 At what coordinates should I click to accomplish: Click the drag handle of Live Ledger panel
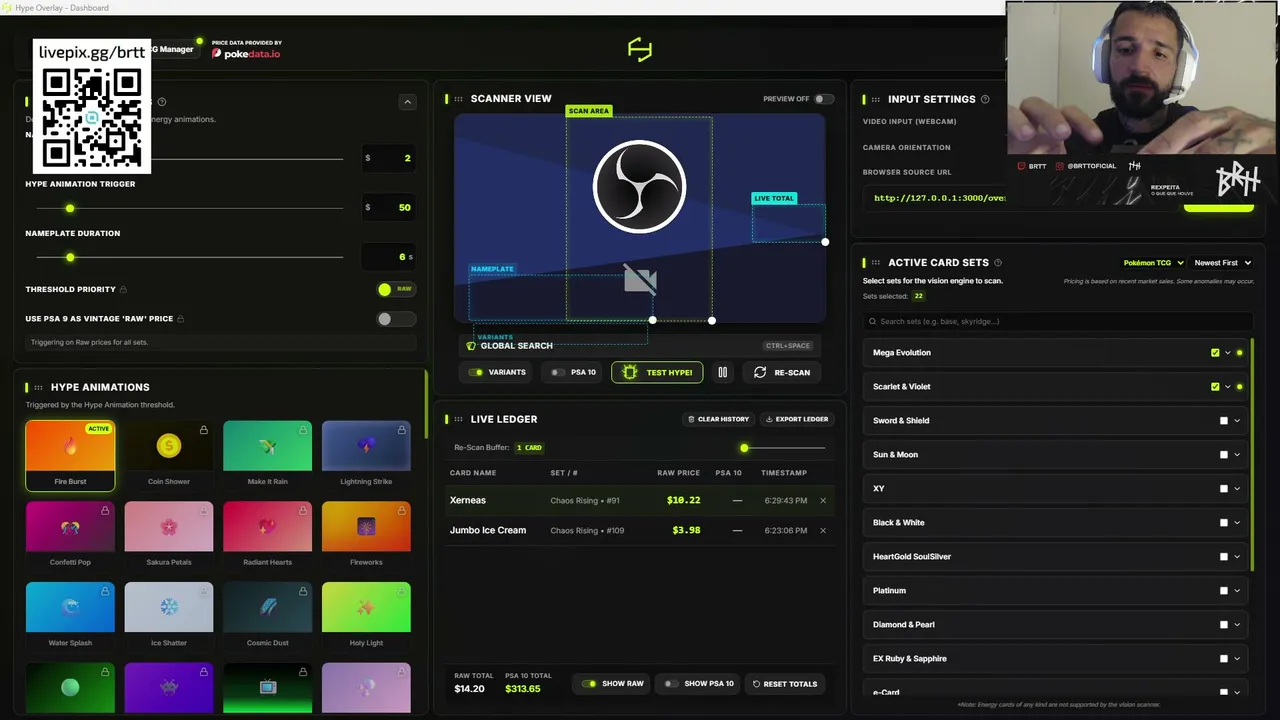click(x=459, y=419)
